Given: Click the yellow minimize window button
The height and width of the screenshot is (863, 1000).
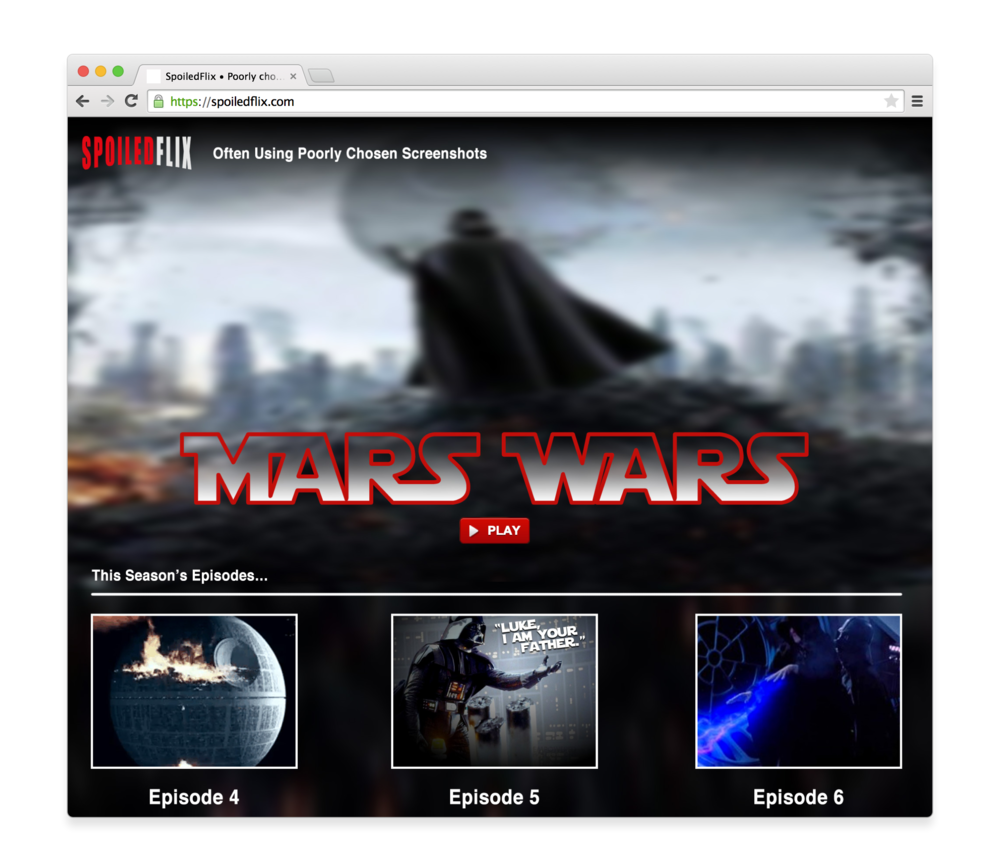Looking at the screenshot, I should tap(101, 71).
